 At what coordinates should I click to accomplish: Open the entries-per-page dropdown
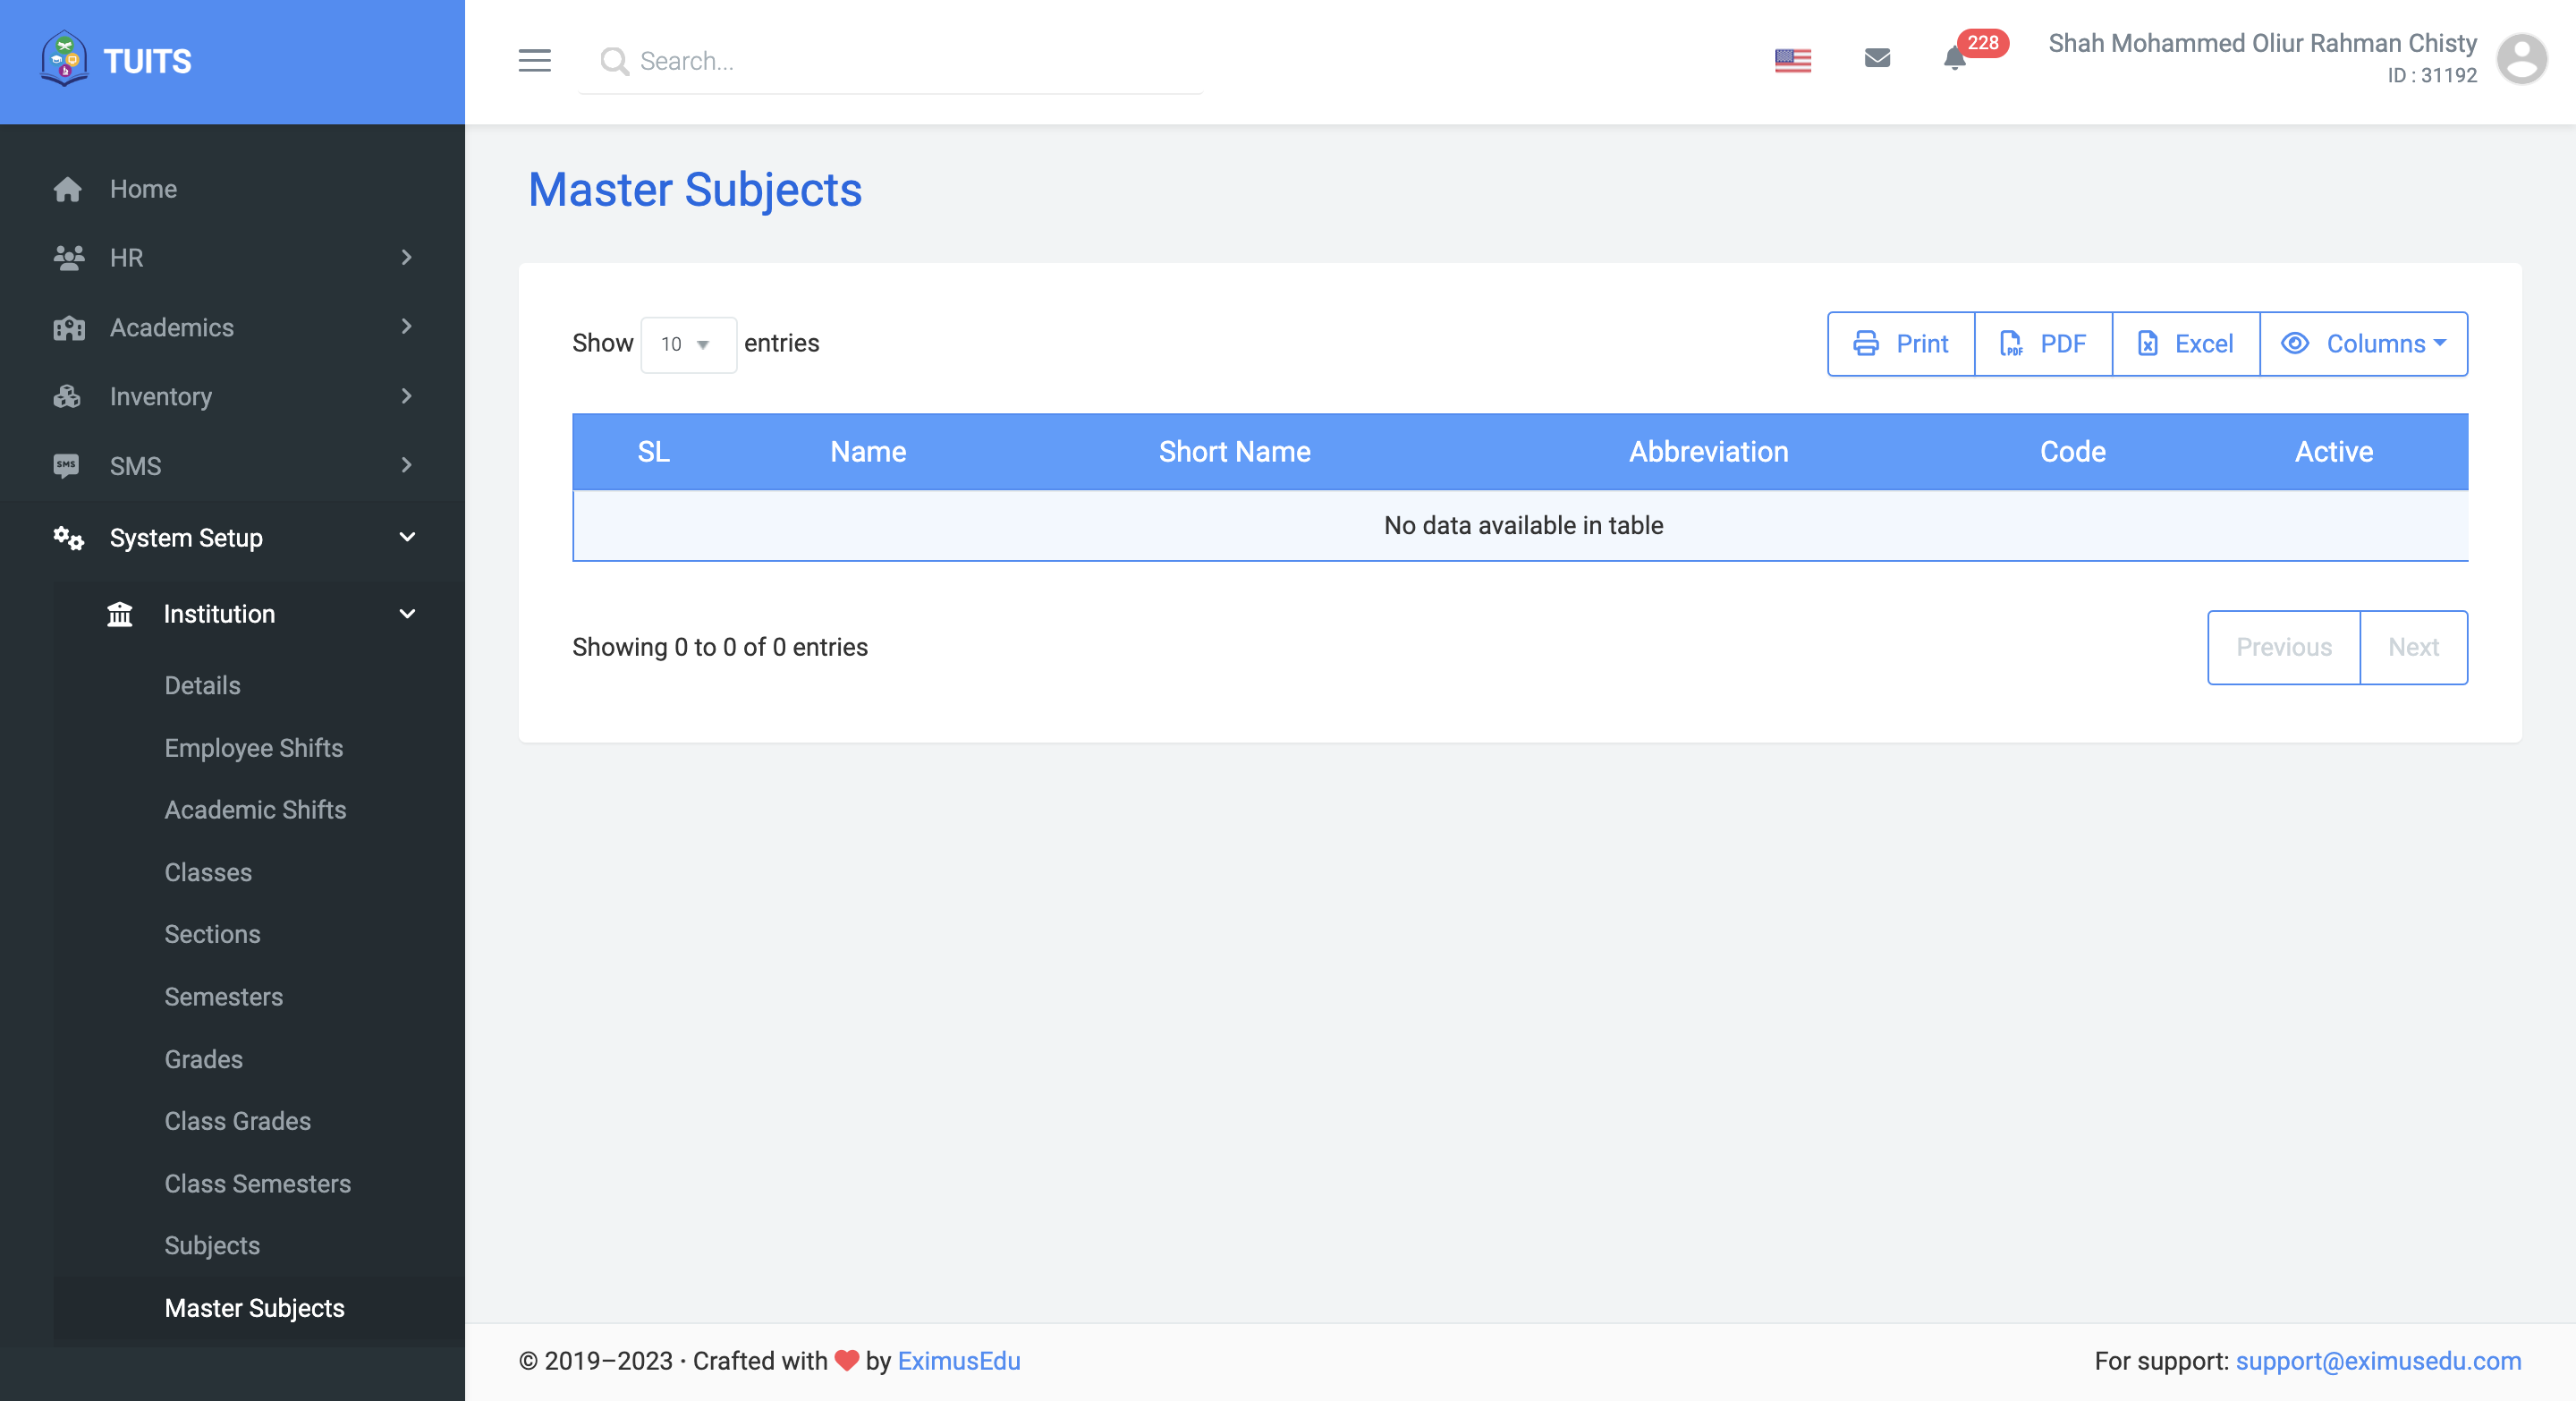[x=687, y=345]
